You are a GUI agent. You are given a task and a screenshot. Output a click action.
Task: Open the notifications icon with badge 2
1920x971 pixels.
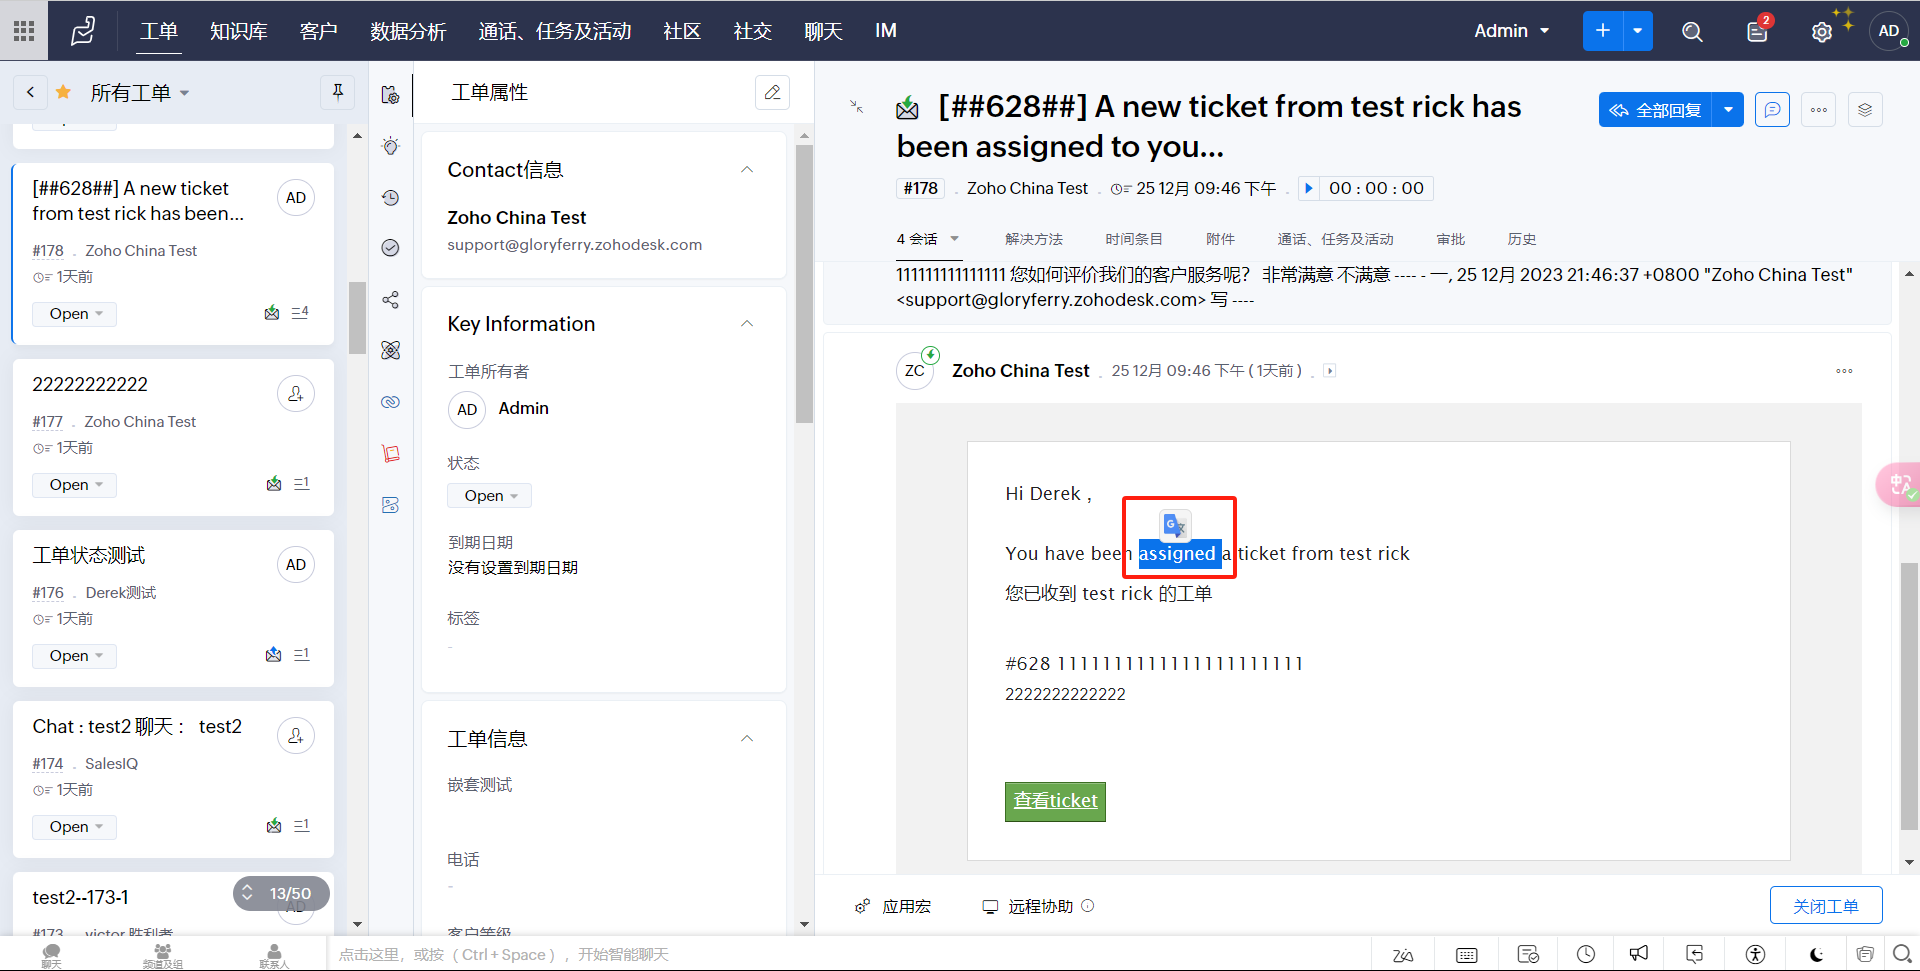point(1757,32)
